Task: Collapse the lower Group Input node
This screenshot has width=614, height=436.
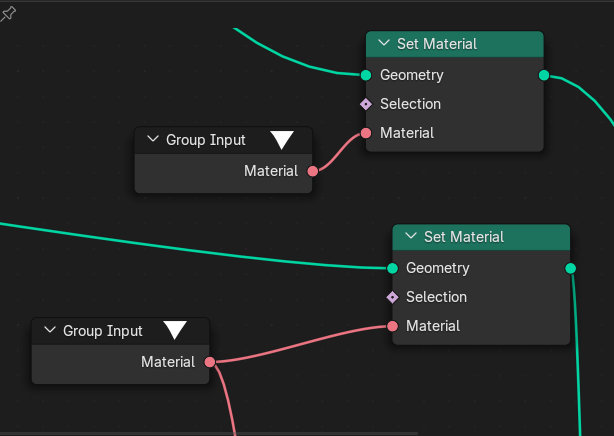Action: [50, 330]
